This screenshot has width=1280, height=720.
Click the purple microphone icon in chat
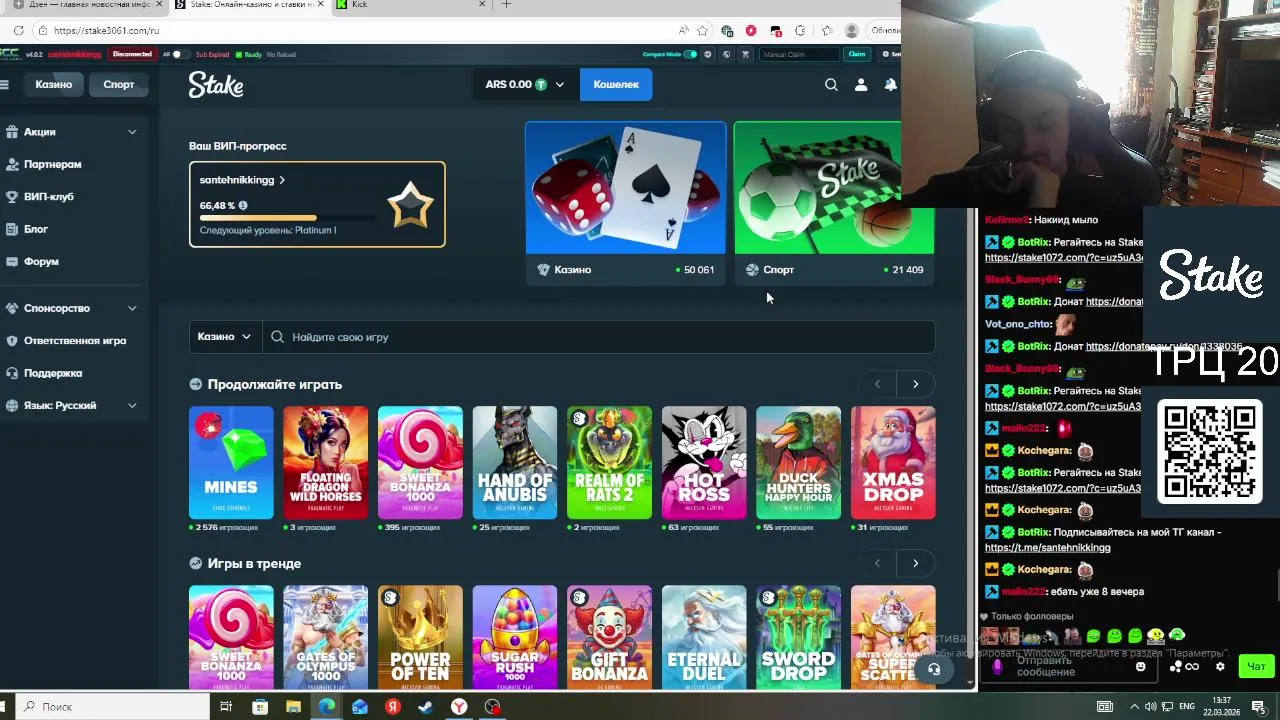pos(996,666)
